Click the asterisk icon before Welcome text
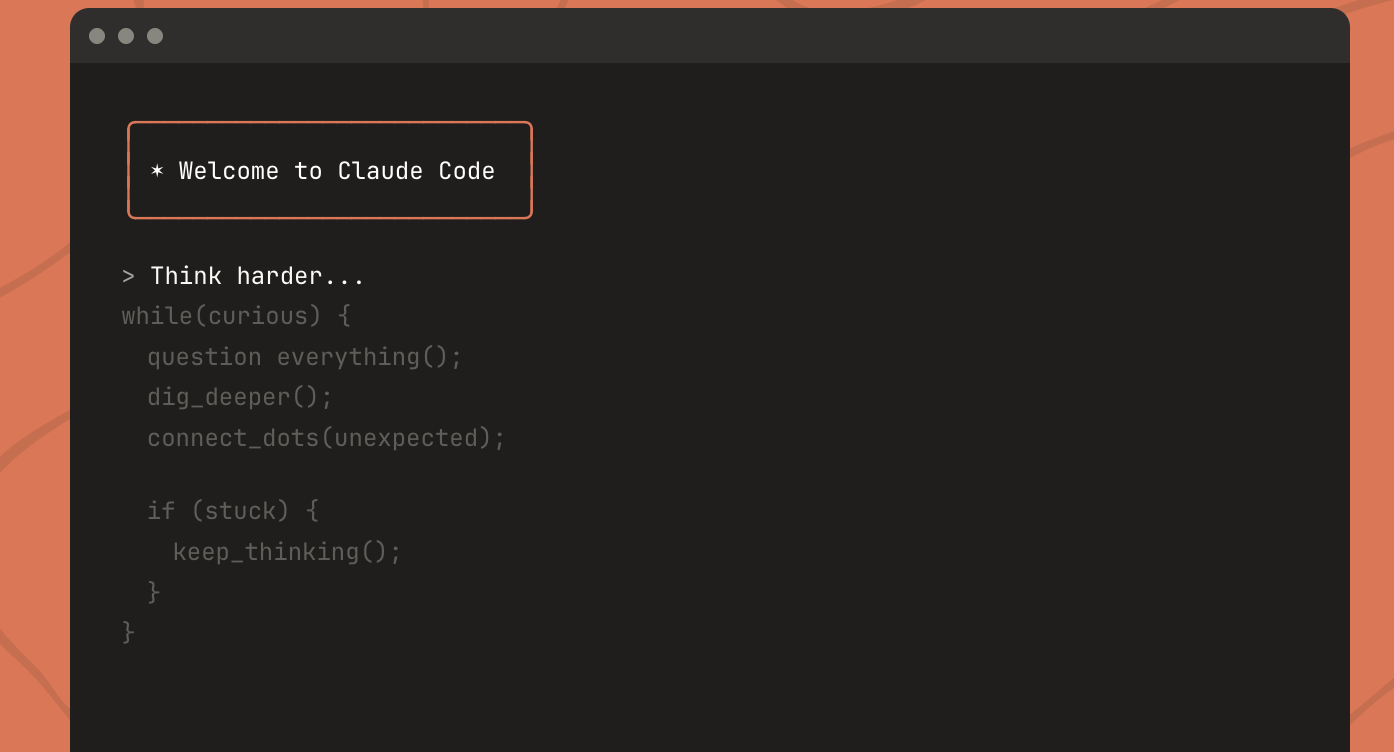The width and height of the screenshot is (1394, 752). point(157,171)
